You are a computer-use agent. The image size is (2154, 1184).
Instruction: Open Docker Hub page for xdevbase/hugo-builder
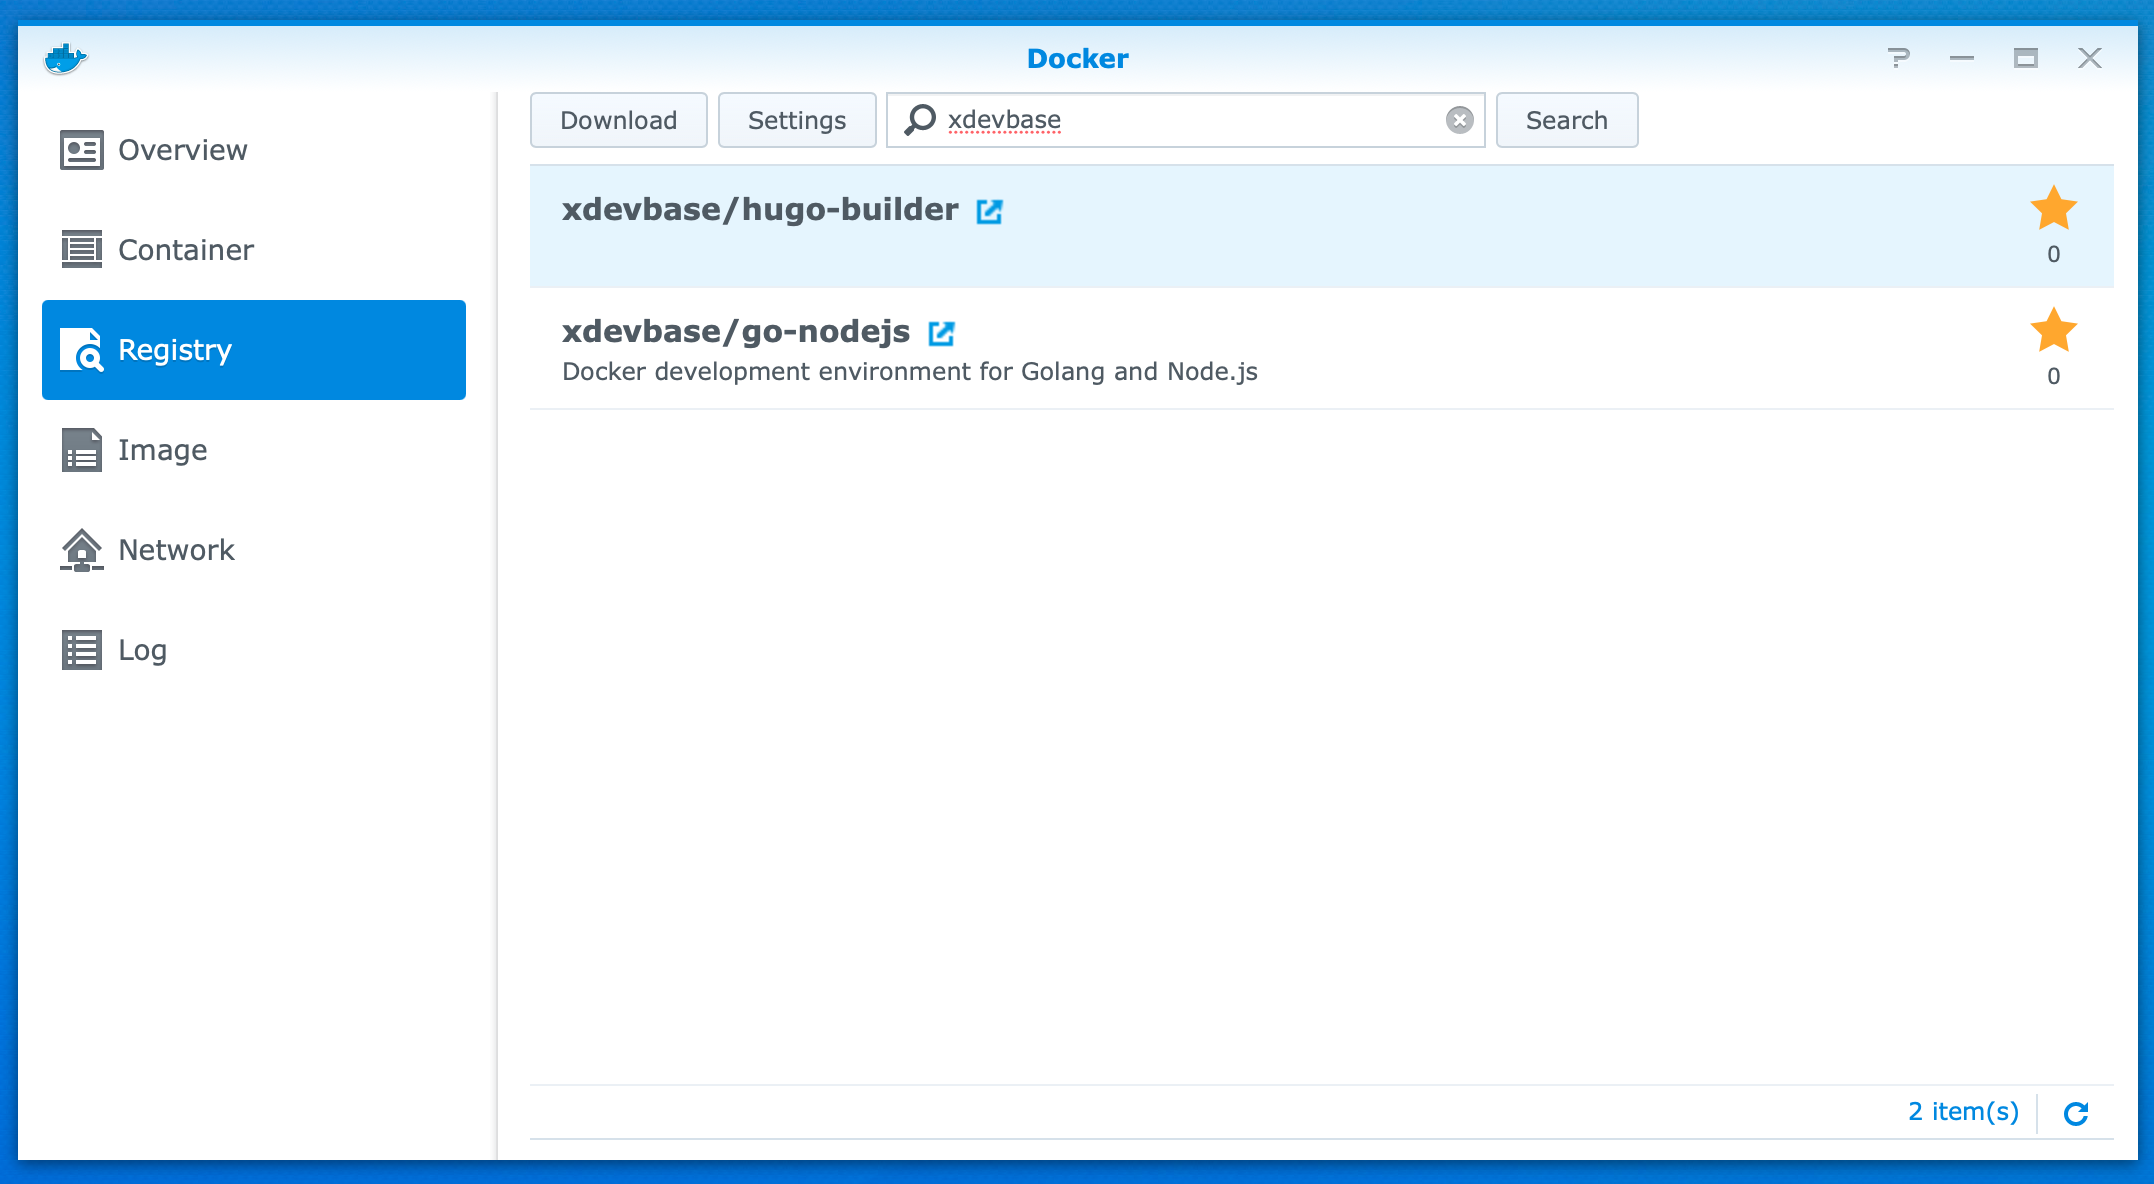click(989, 211)
